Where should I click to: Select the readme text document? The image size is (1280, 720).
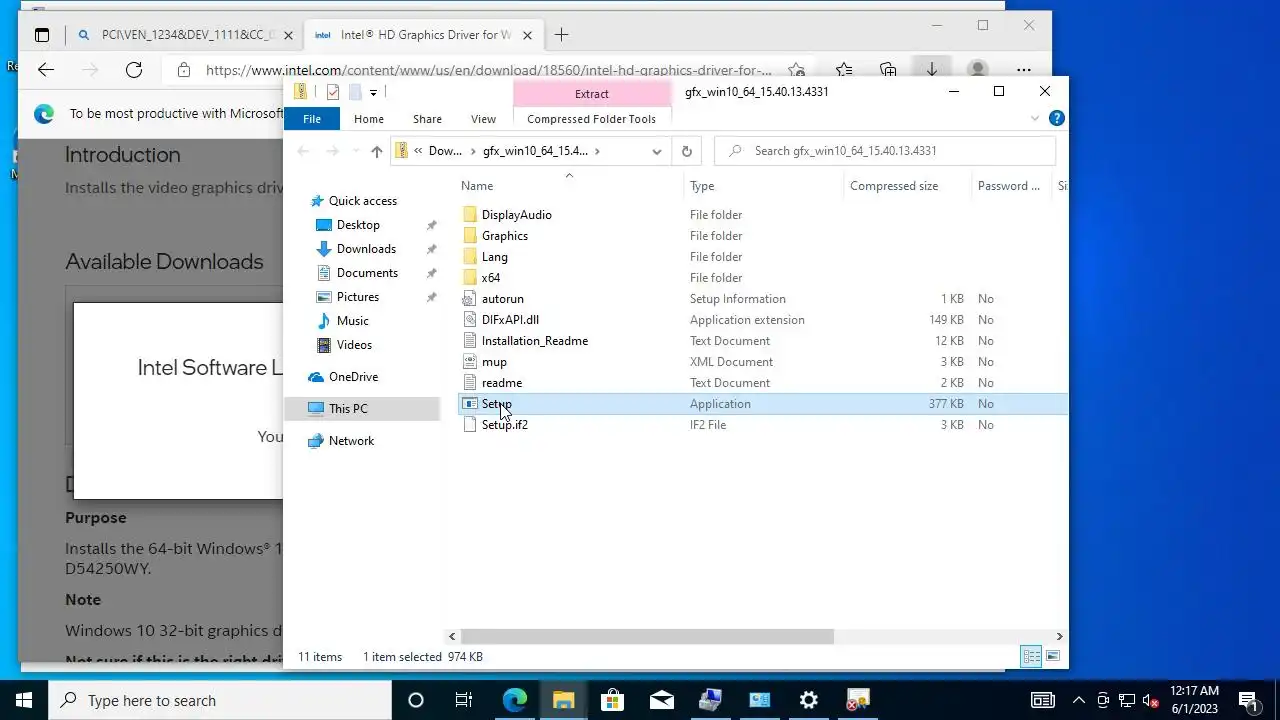502,383
